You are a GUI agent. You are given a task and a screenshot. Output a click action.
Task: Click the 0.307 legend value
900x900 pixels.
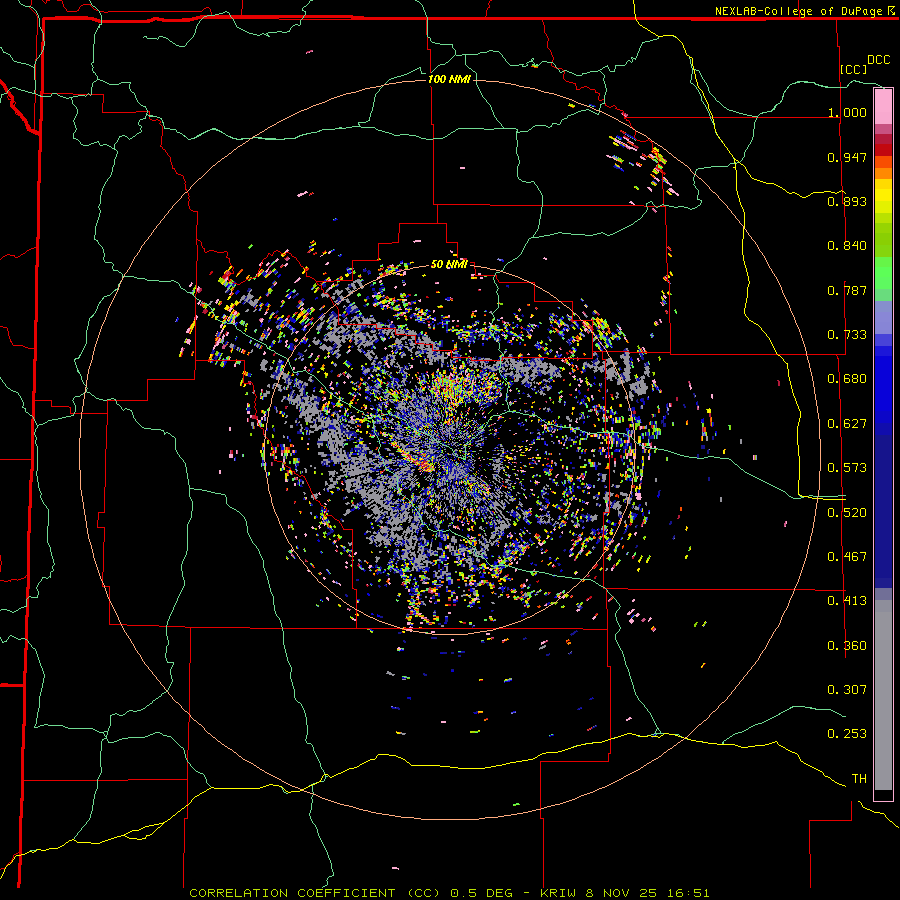(847, 690)
